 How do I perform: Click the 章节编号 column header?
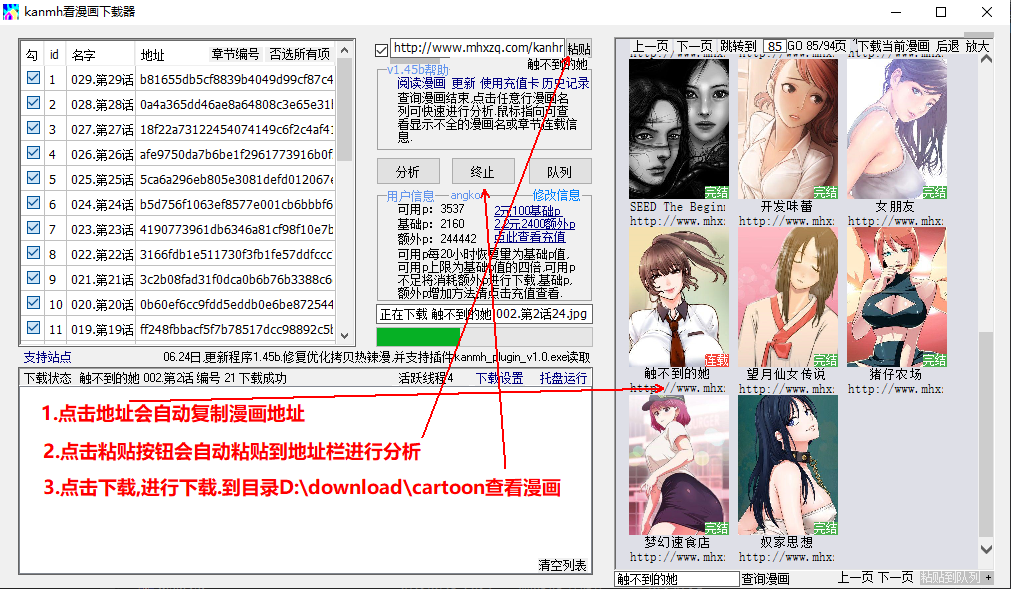point(235,53)
